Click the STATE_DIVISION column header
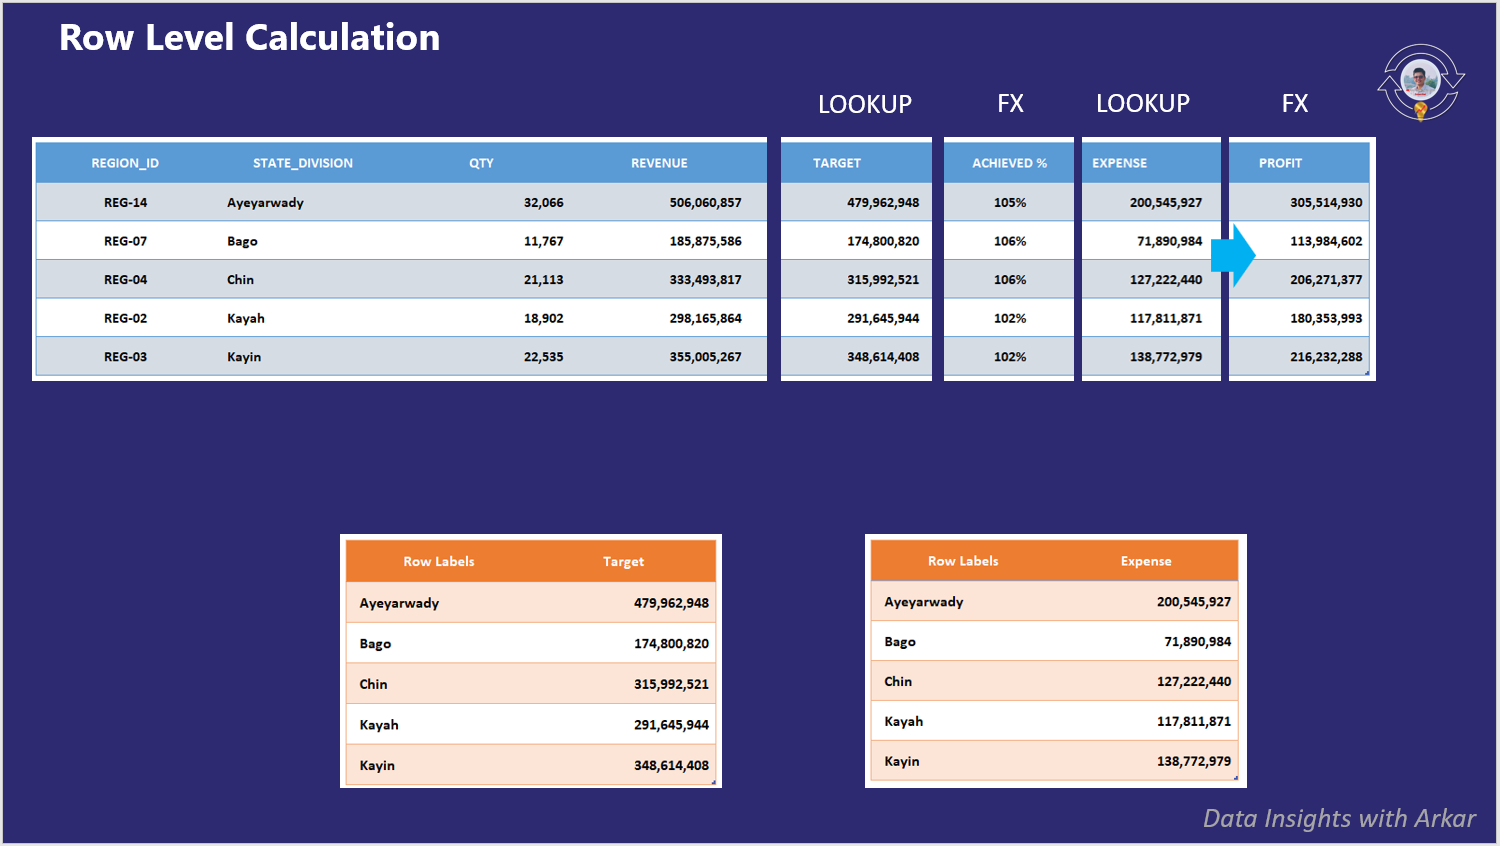 [302, 162]
